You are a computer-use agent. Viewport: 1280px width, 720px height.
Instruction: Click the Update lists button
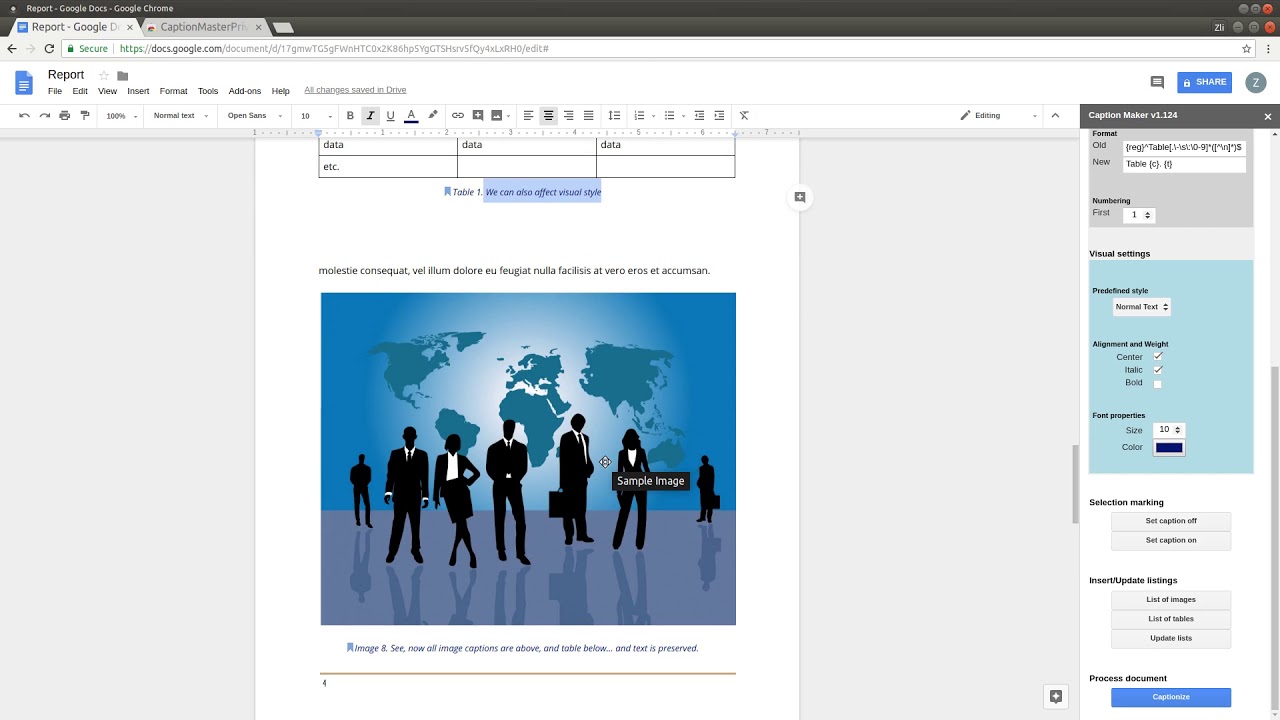(x=1171, y=638)
